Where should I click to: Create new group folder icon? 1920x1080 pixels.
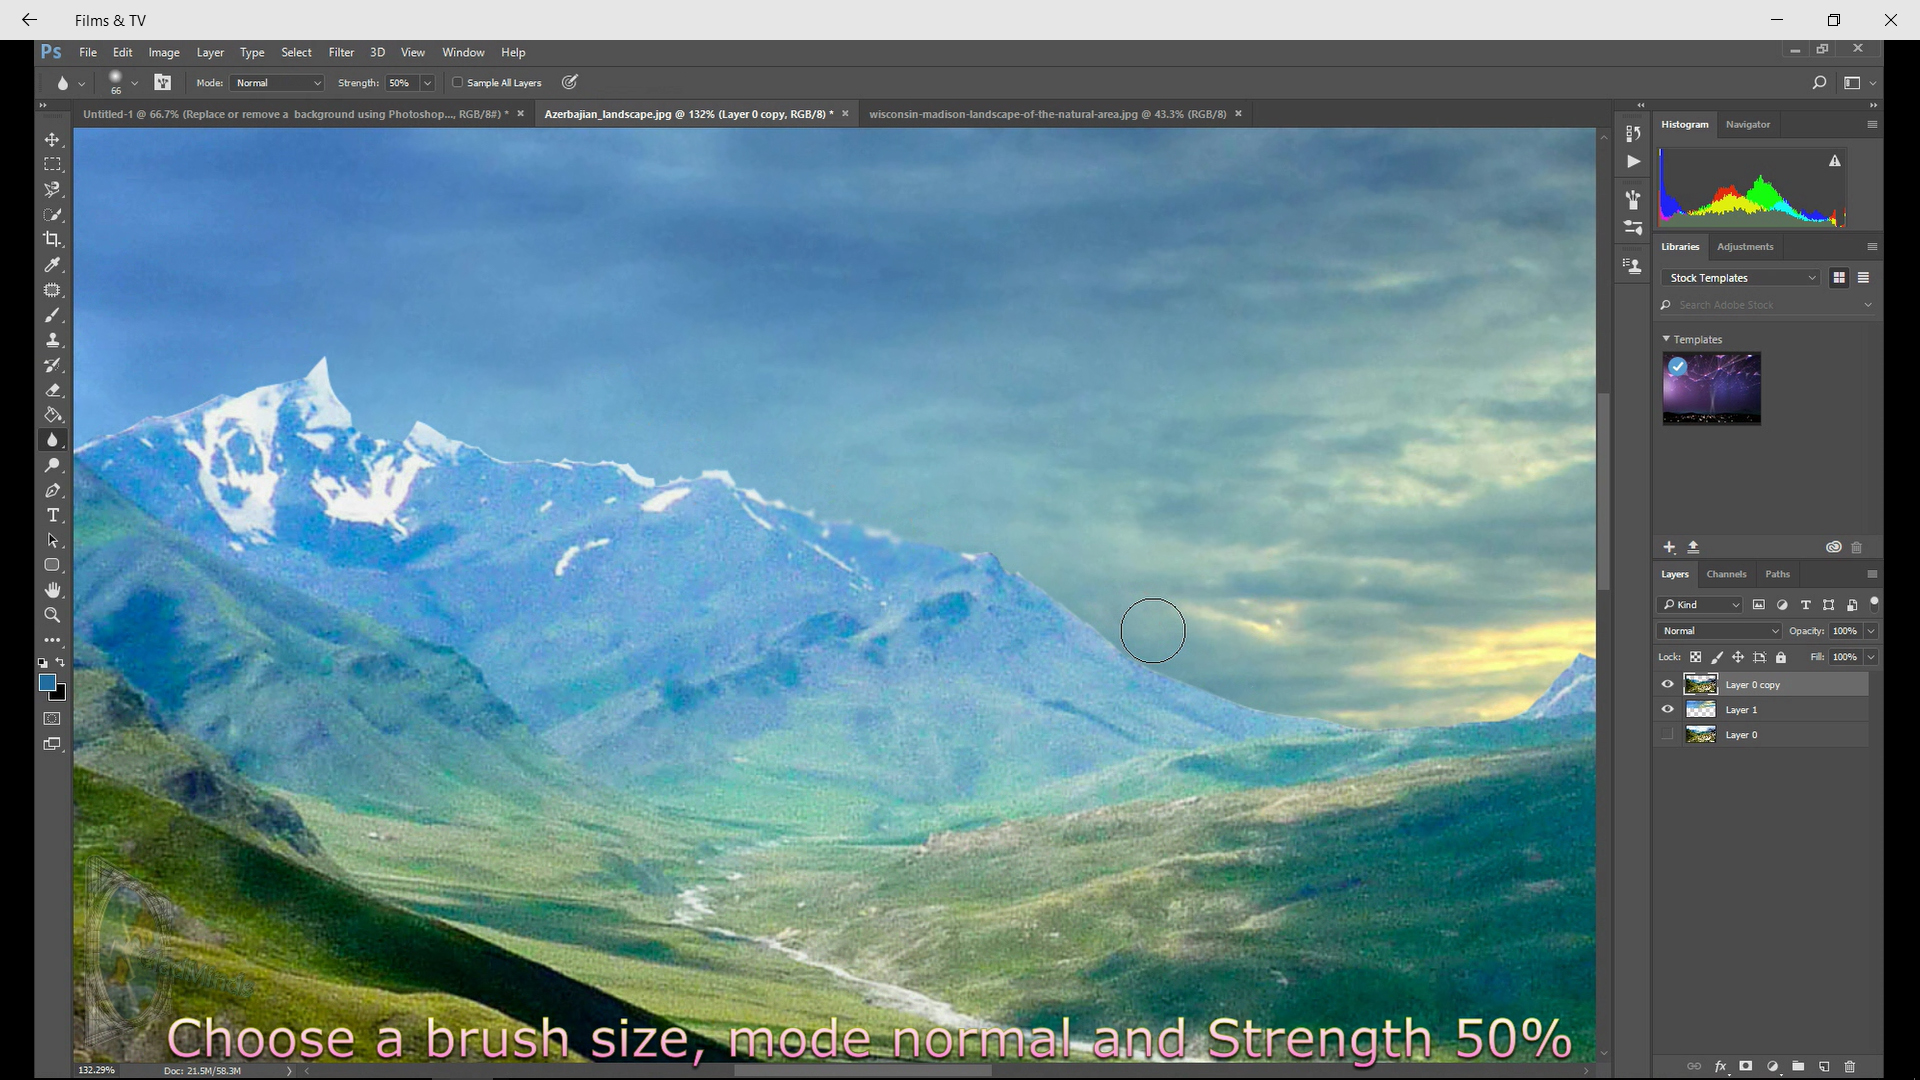[x=1798, y=1066]
